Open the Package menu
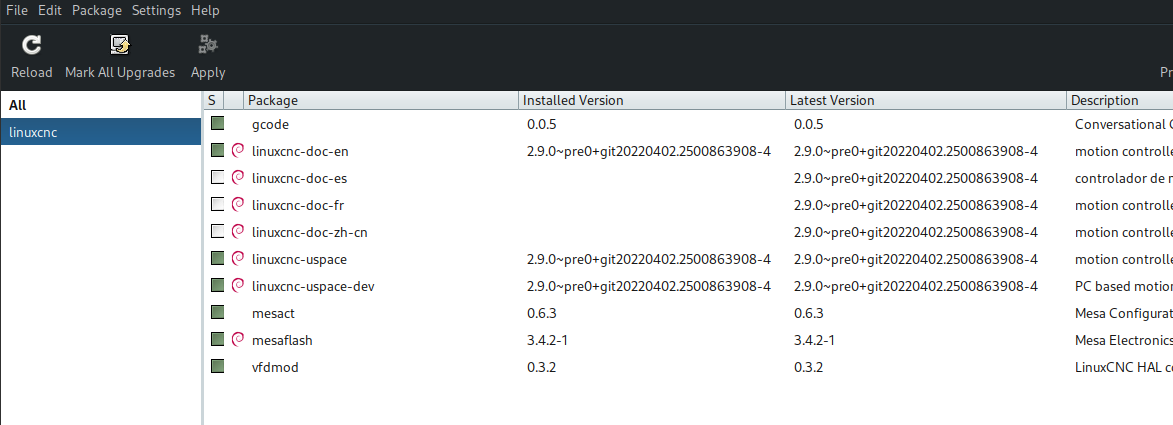Screen dimensions: 1173x425 point(97,10)
